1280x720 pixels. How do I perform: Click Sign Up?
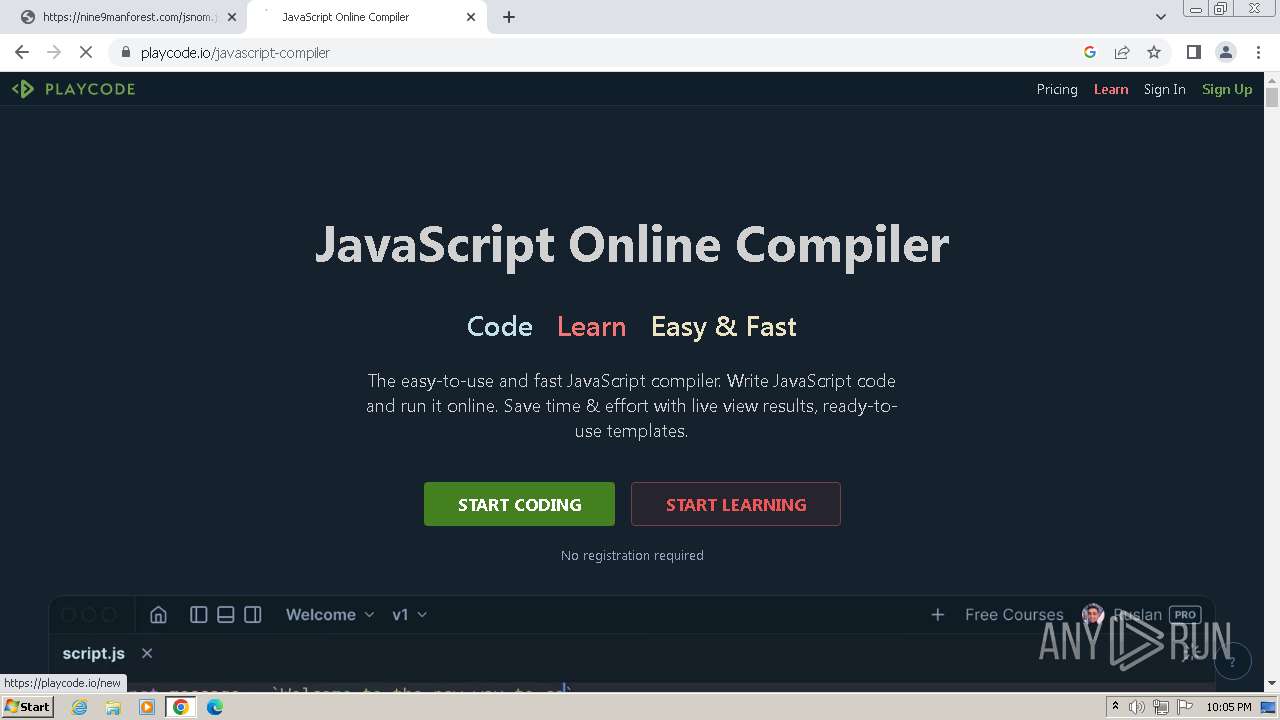[1227, 89]
